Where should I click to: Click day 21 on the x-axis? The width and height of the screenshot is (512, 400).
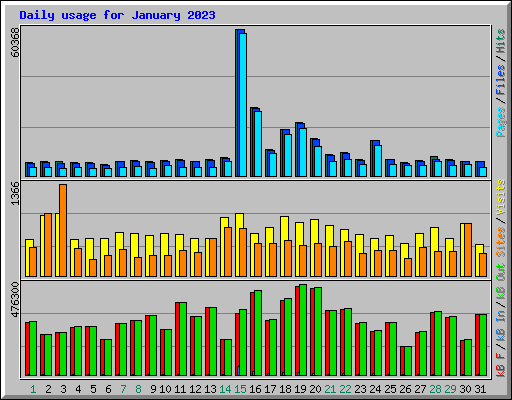pos(330,389)
